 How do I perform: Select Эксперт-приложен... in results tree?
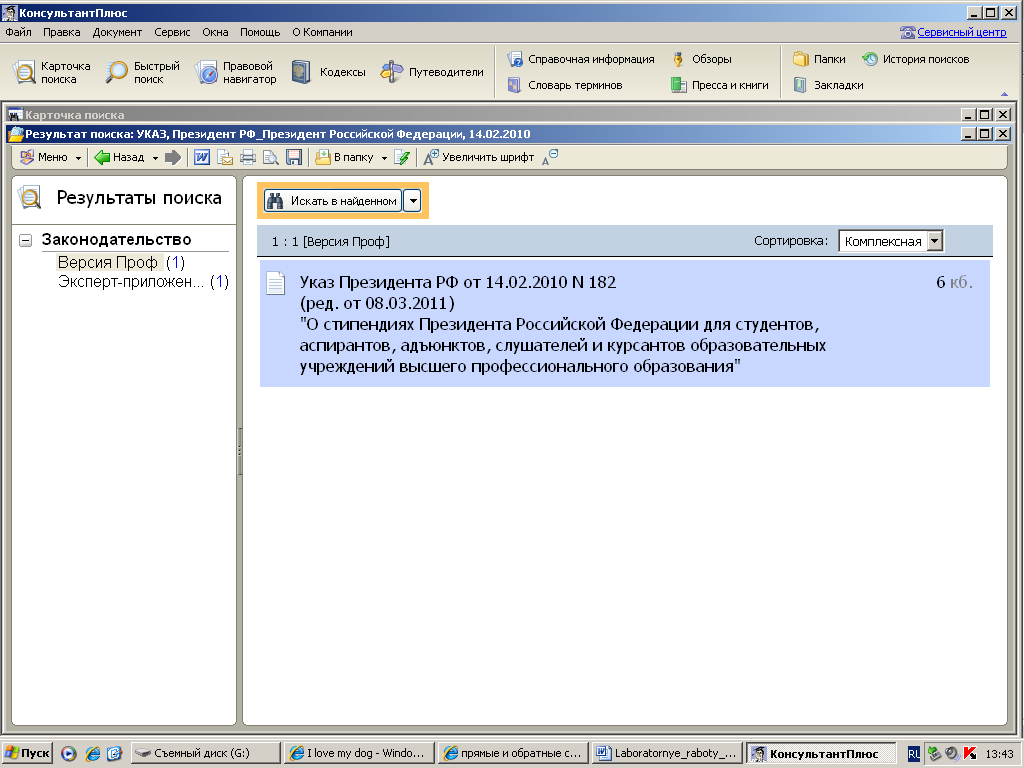pos(131,281)
